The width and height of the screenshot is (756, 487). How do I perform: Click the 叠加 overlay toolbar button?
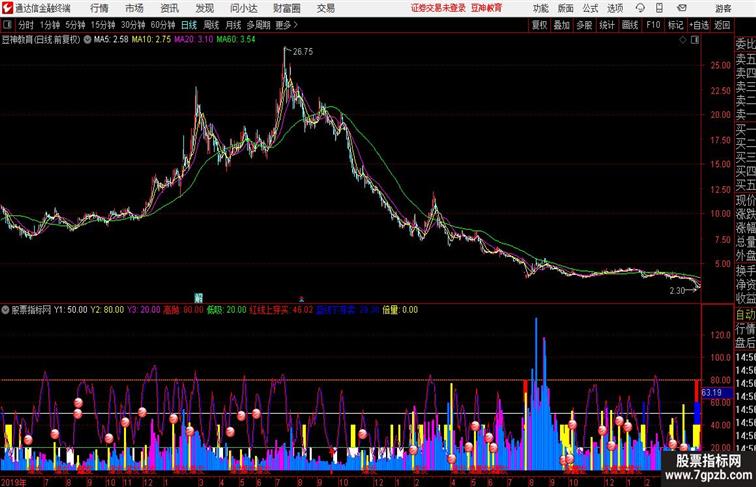[x=562, y=25]
